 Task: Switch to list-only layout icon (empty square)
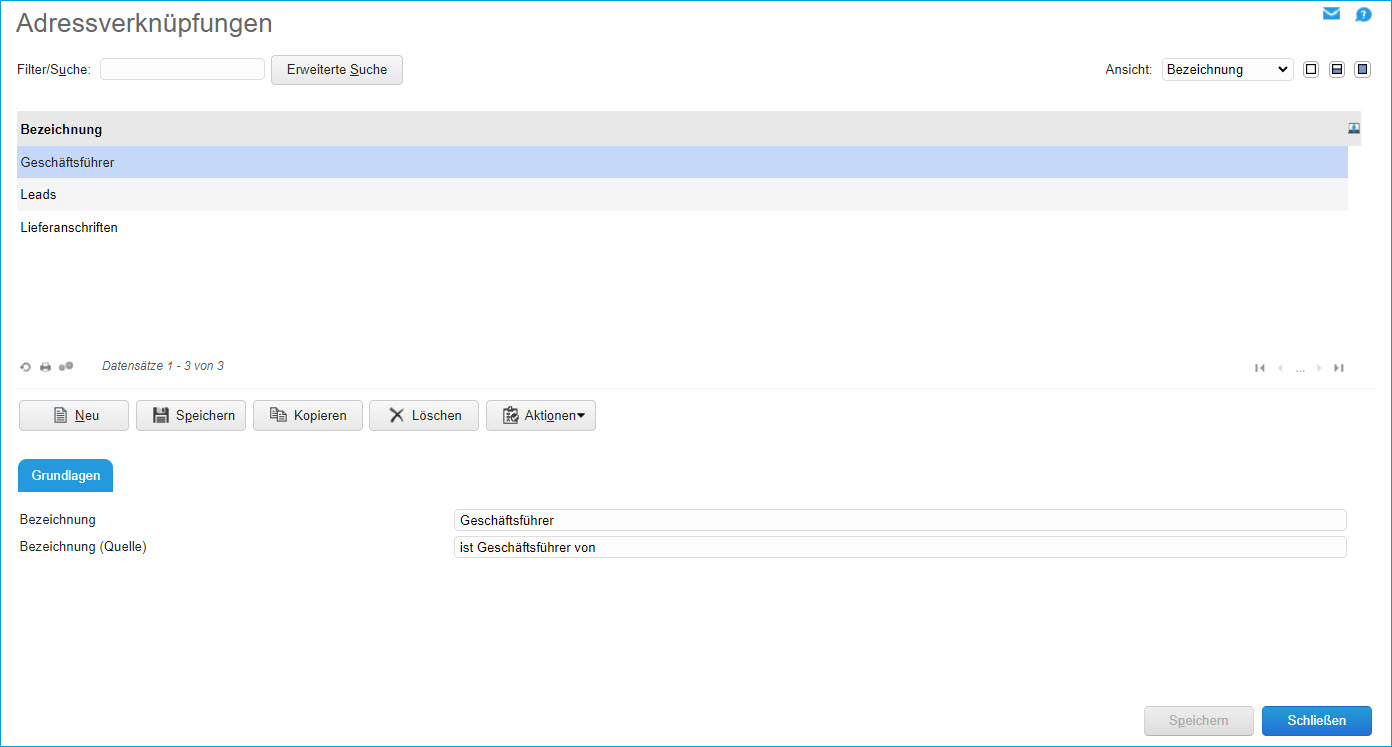(1311, 70)
